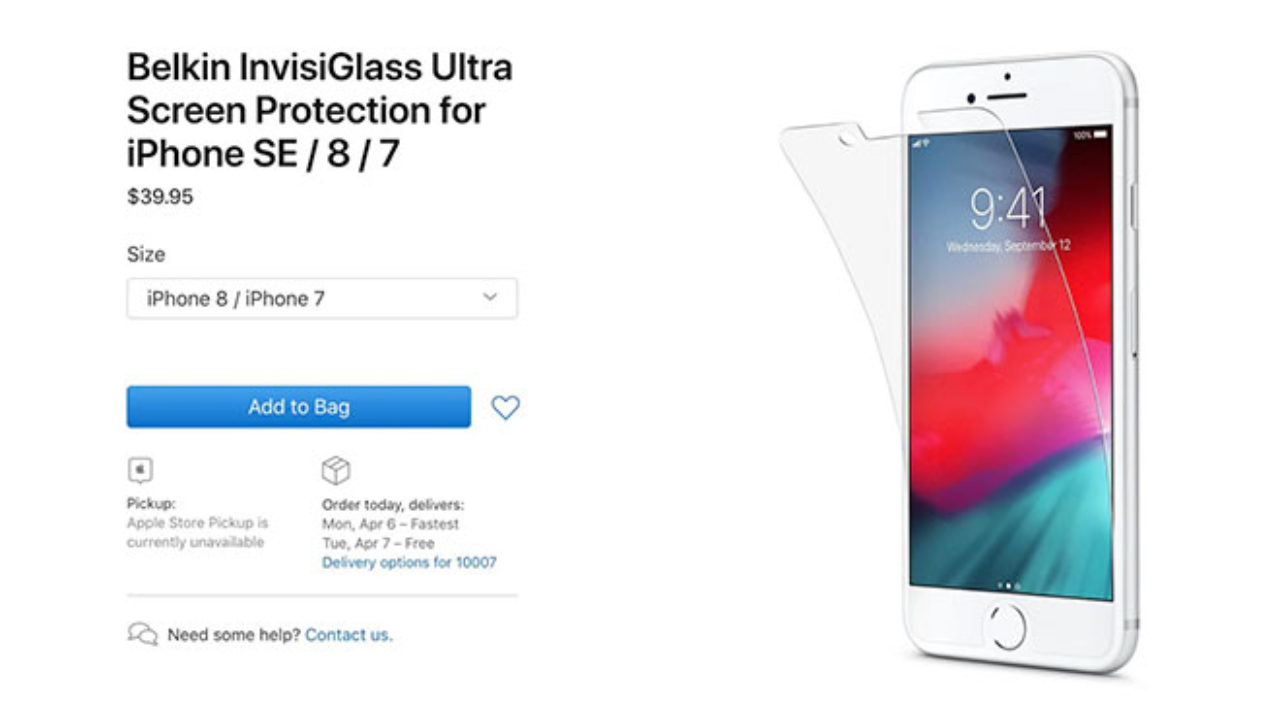Click the Apple Store Pickup unavailable text
This screenshot has height=720, width=1280.
[x=197, y=532]
